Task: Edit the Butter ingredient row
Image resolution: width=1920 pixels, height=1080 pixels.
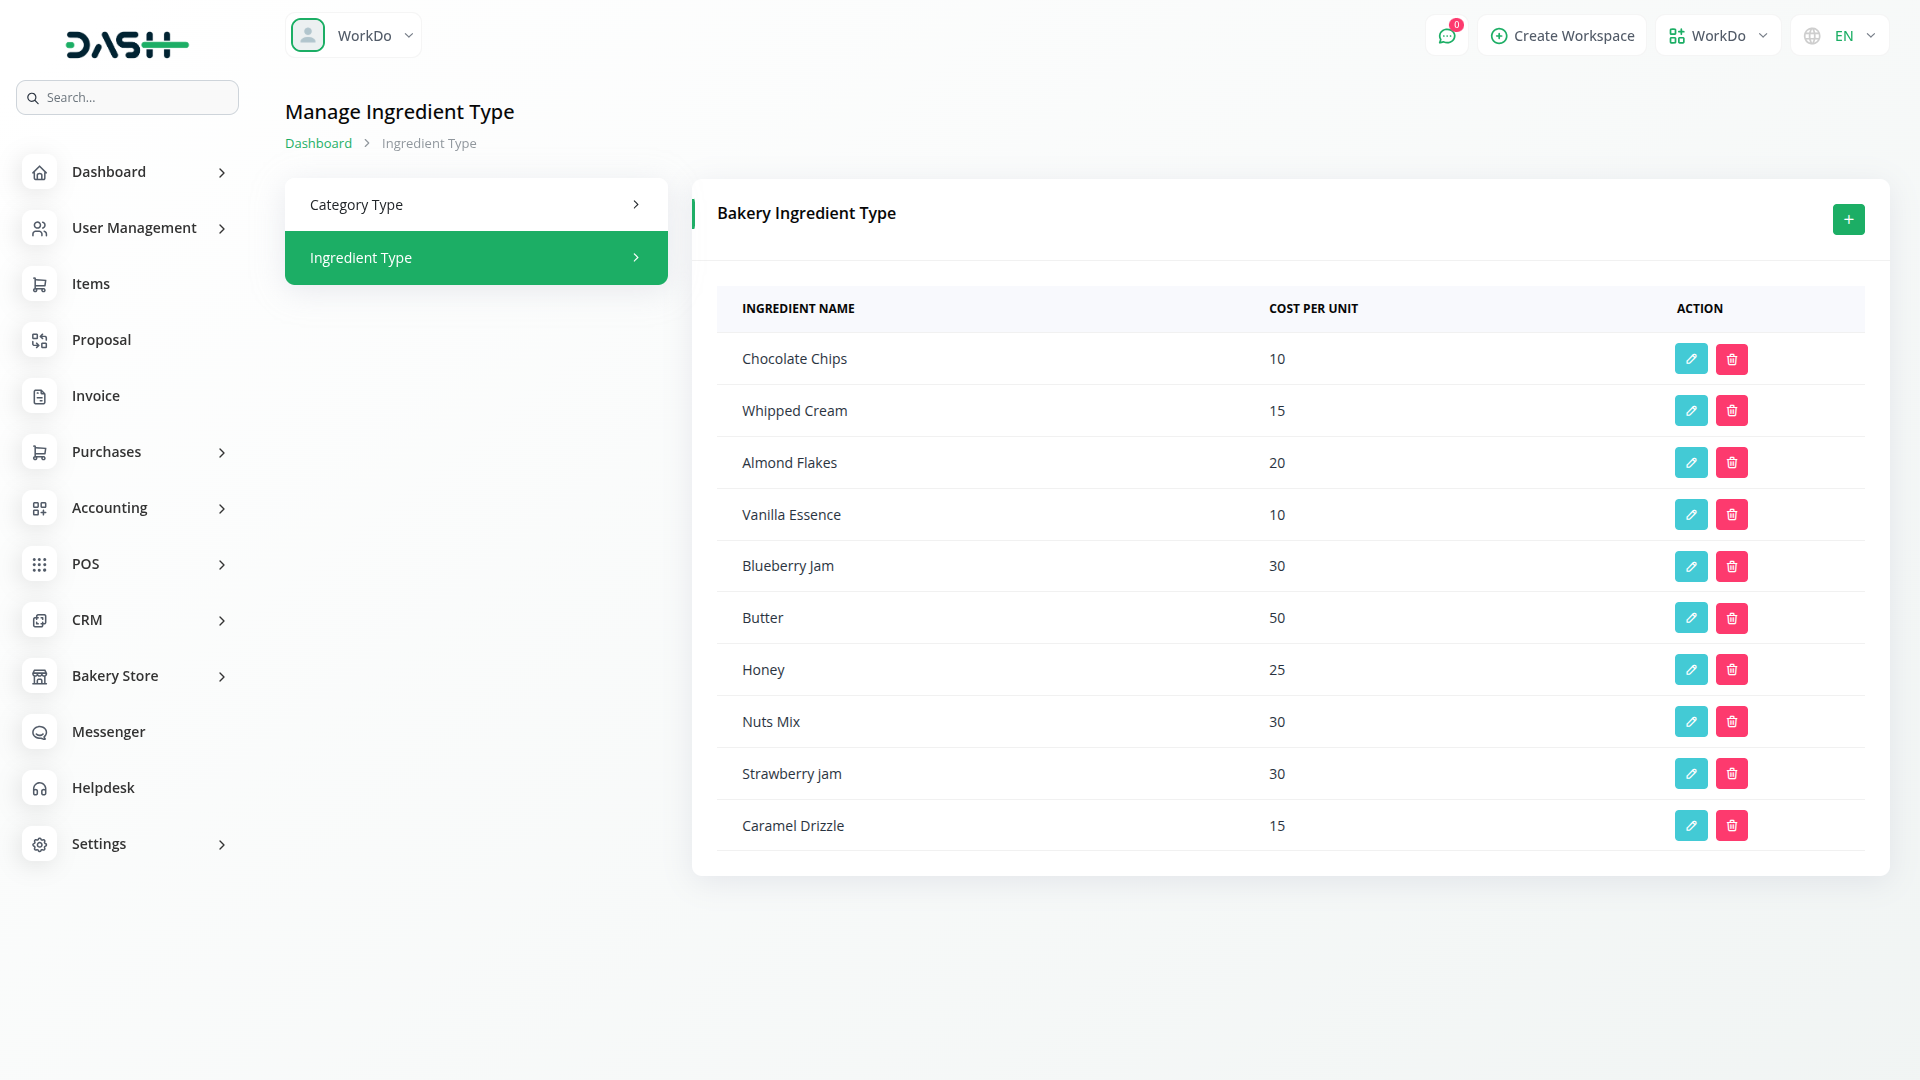Action: pos(1691,618)
